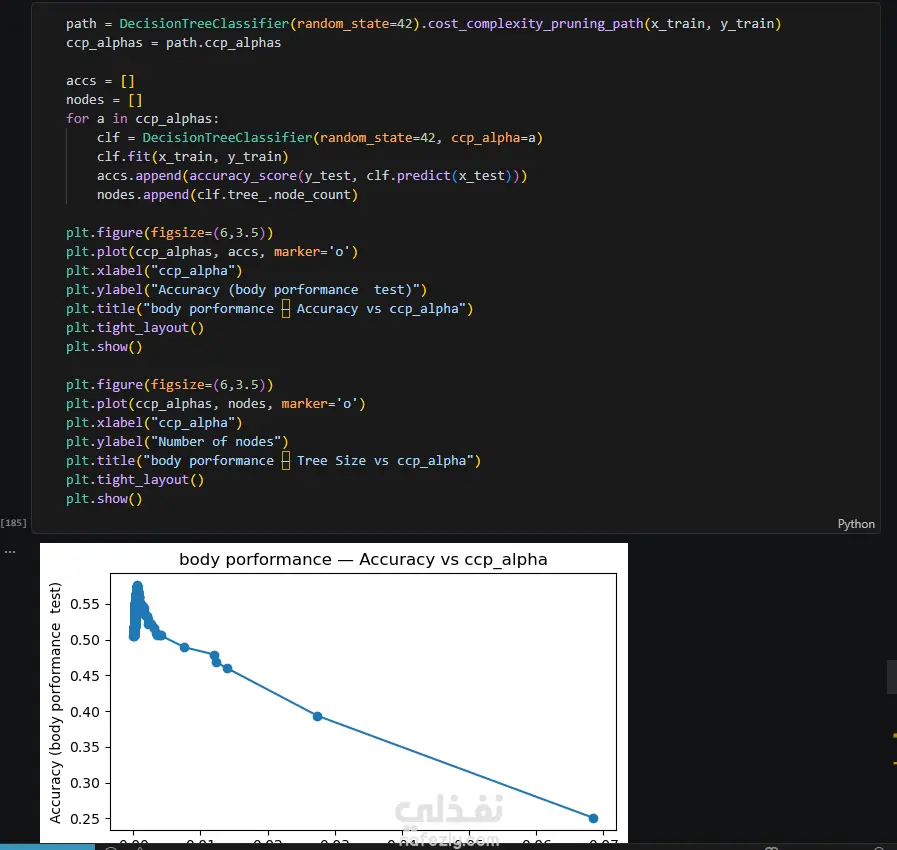Click the line 'nodes = []'
Screen dimensions: 897x850
coord(104,100)
